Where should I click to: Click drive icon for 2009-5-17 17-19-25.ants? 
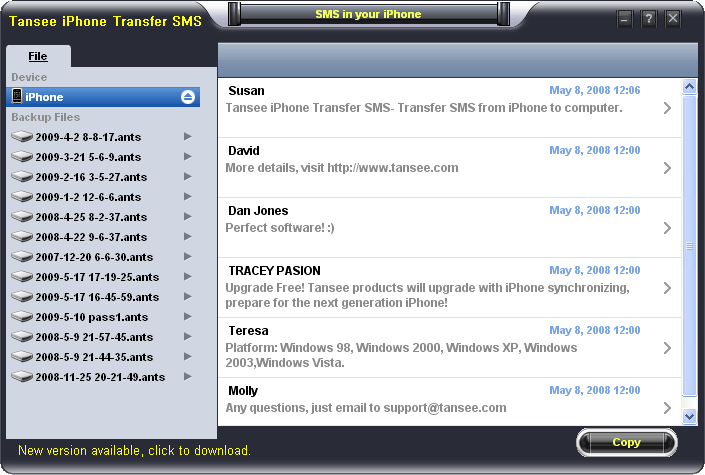point(22,277)
